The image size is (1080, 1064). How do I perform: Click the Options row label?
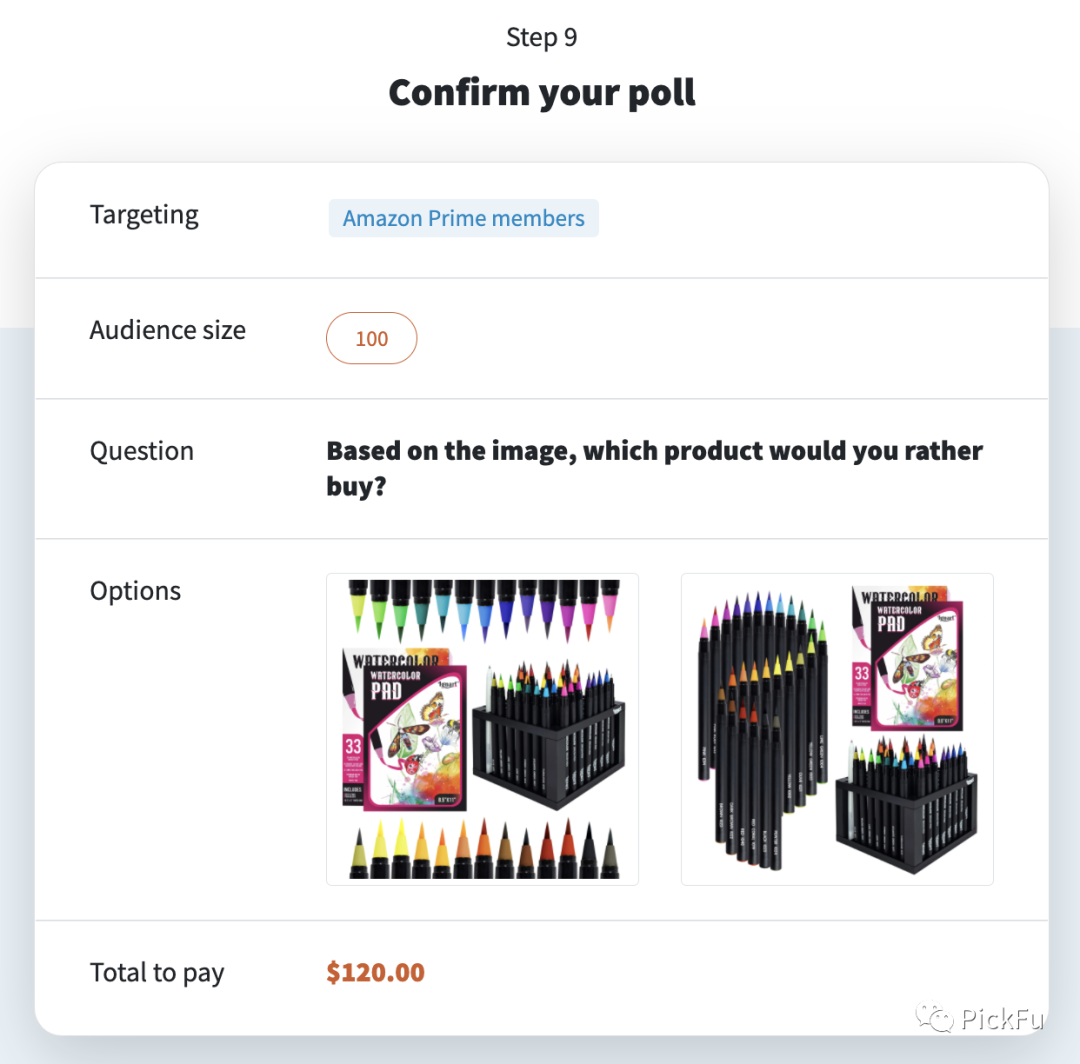point(135,591)
